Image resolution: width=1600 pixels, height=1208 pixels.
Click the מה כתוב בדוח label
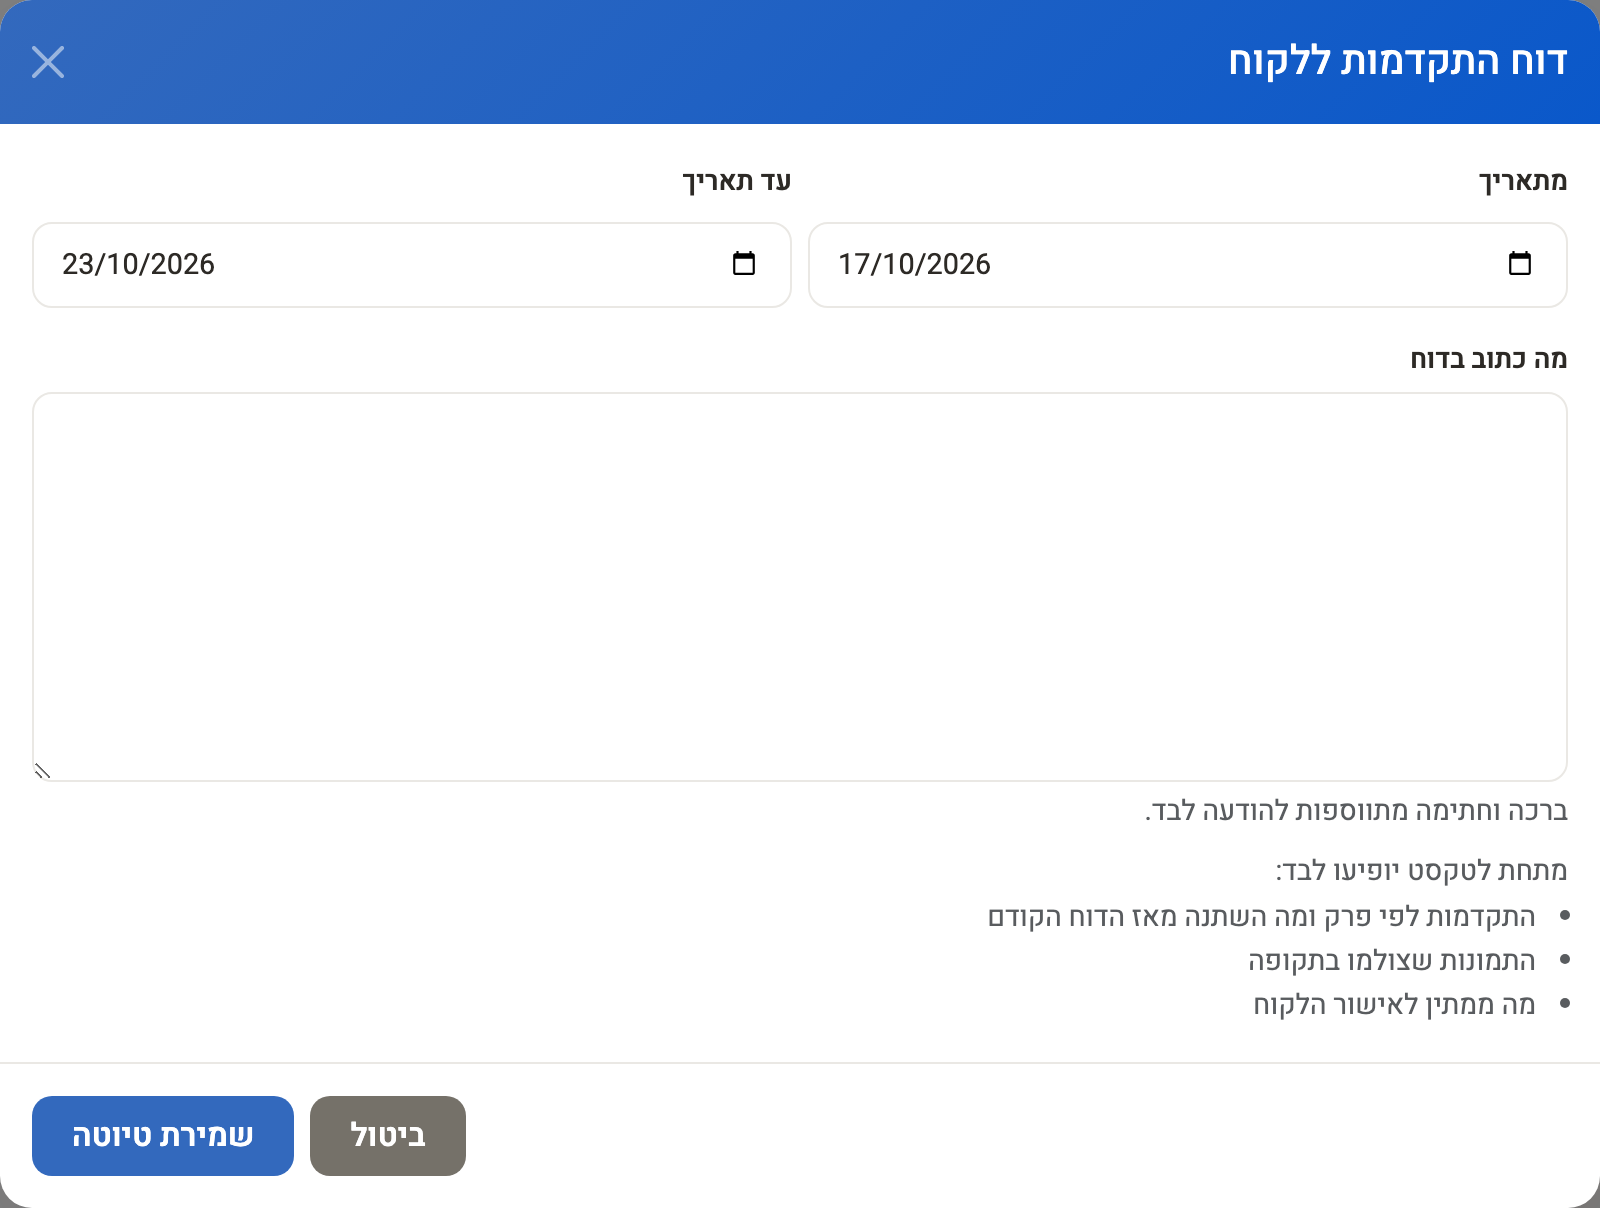[1489, 360]
